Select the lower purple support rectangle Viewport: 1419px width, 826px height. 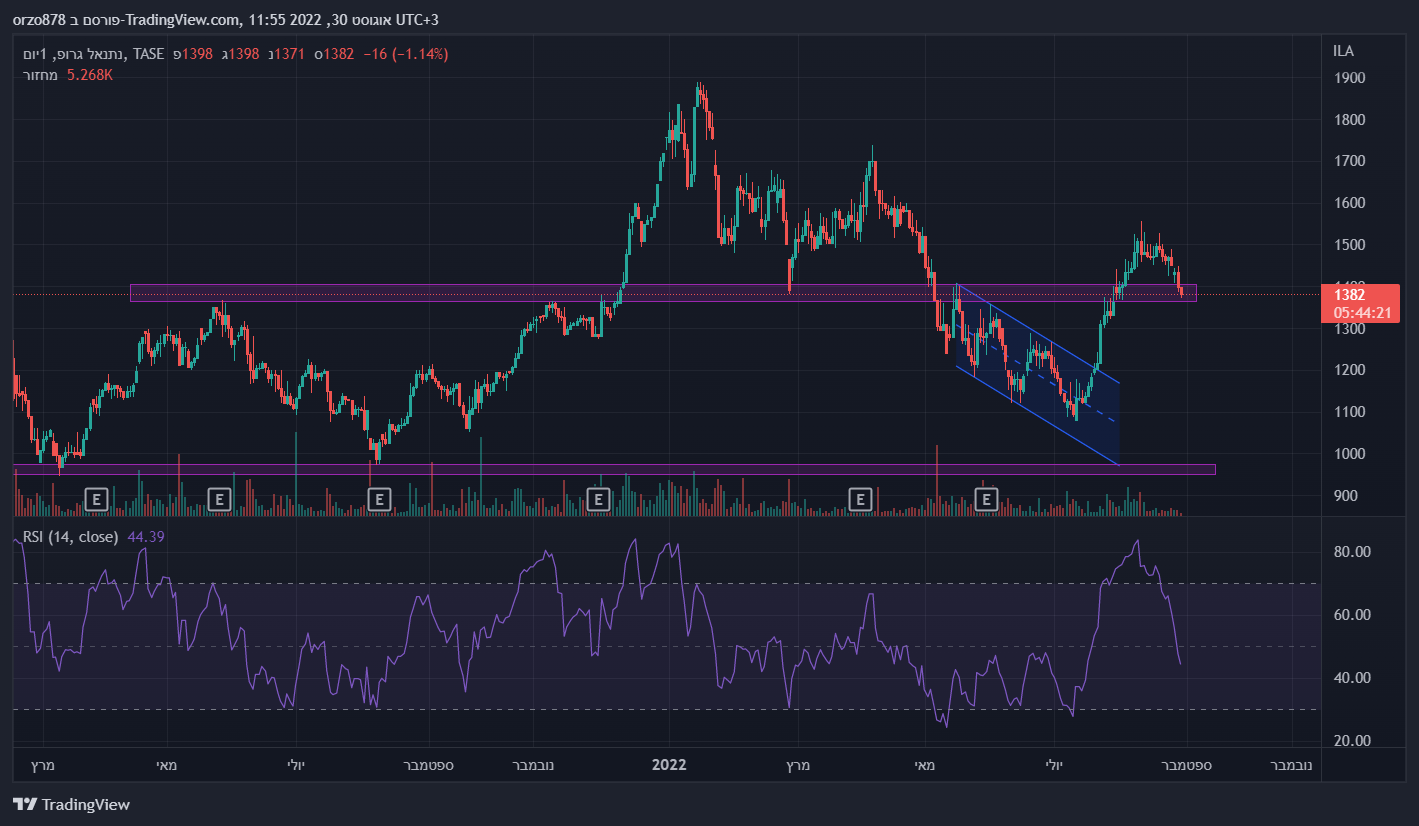coord(614,469)
